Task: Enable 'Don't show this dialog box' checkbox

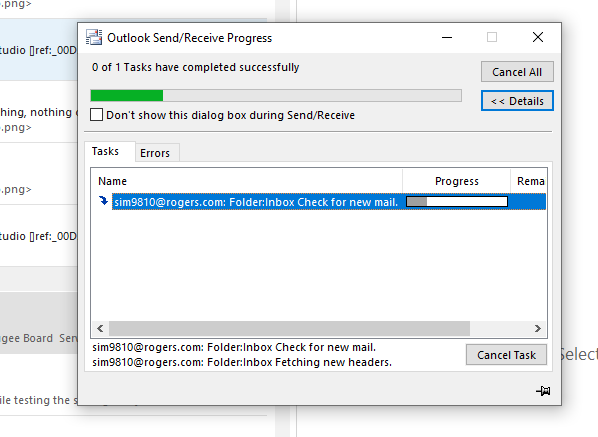Action: (x=96, y=115)
